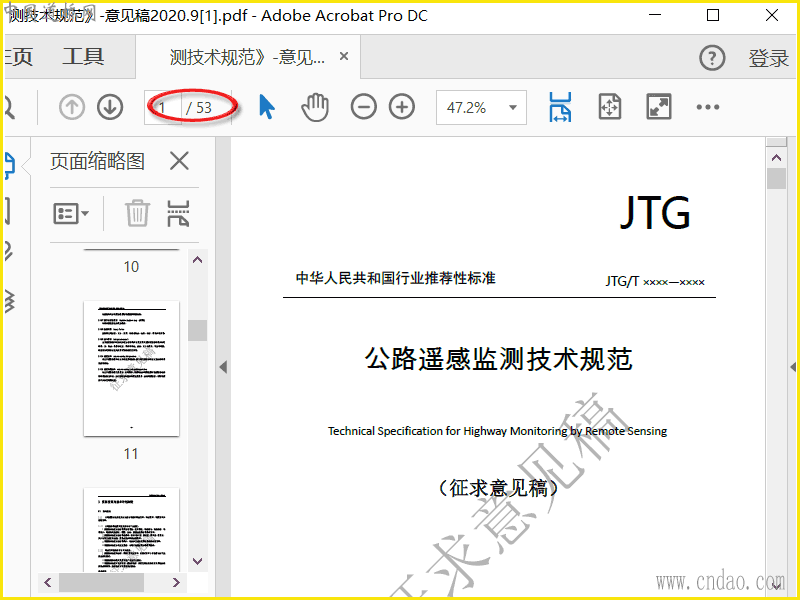Open layers sidebar icon
Screen dimensions: 800x600
tap(9, 301)
